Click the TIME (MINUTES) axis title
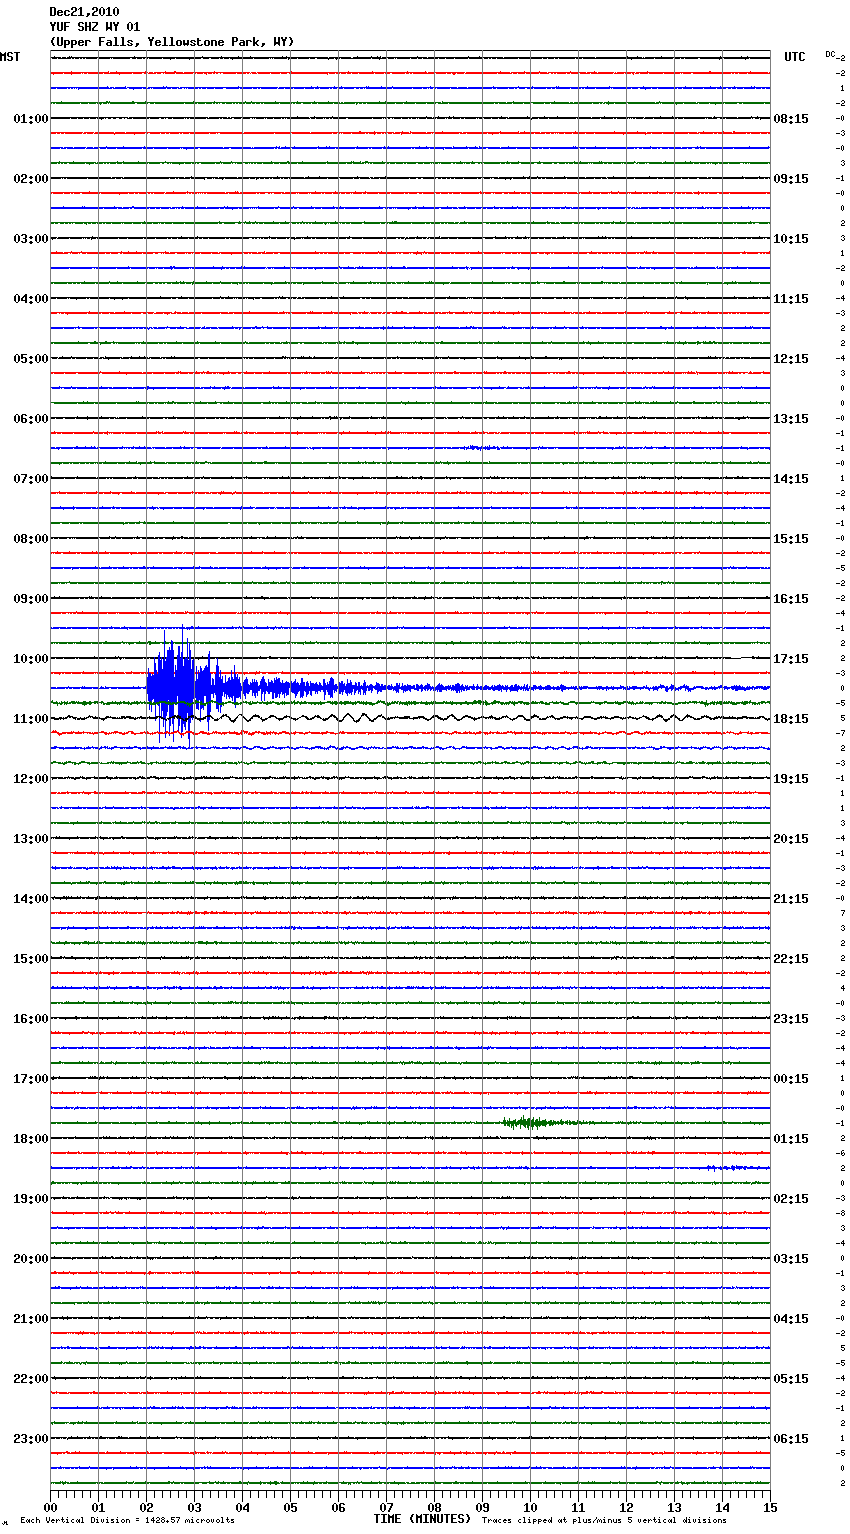The width and height of the screenshot is (850, 1534). 422,1519
